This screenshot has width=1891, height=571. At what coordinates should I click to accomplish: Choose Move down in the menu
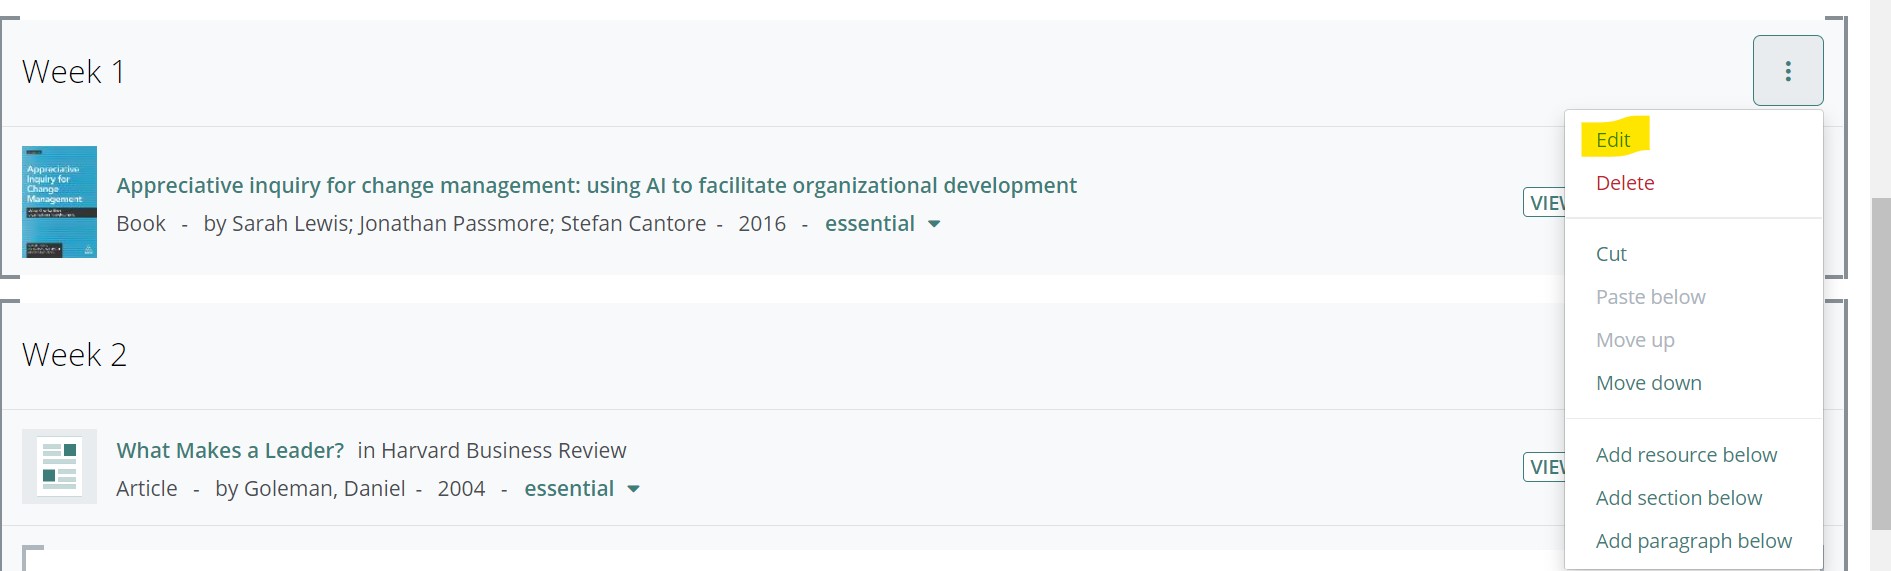[x=1648, y=383]
